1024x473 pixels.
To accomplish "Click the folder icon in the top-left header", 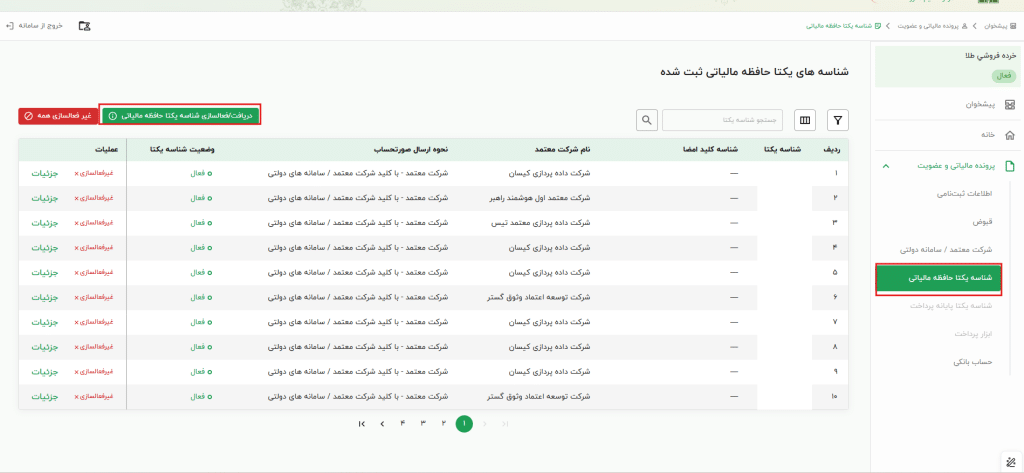I will (x=83, y=25).
